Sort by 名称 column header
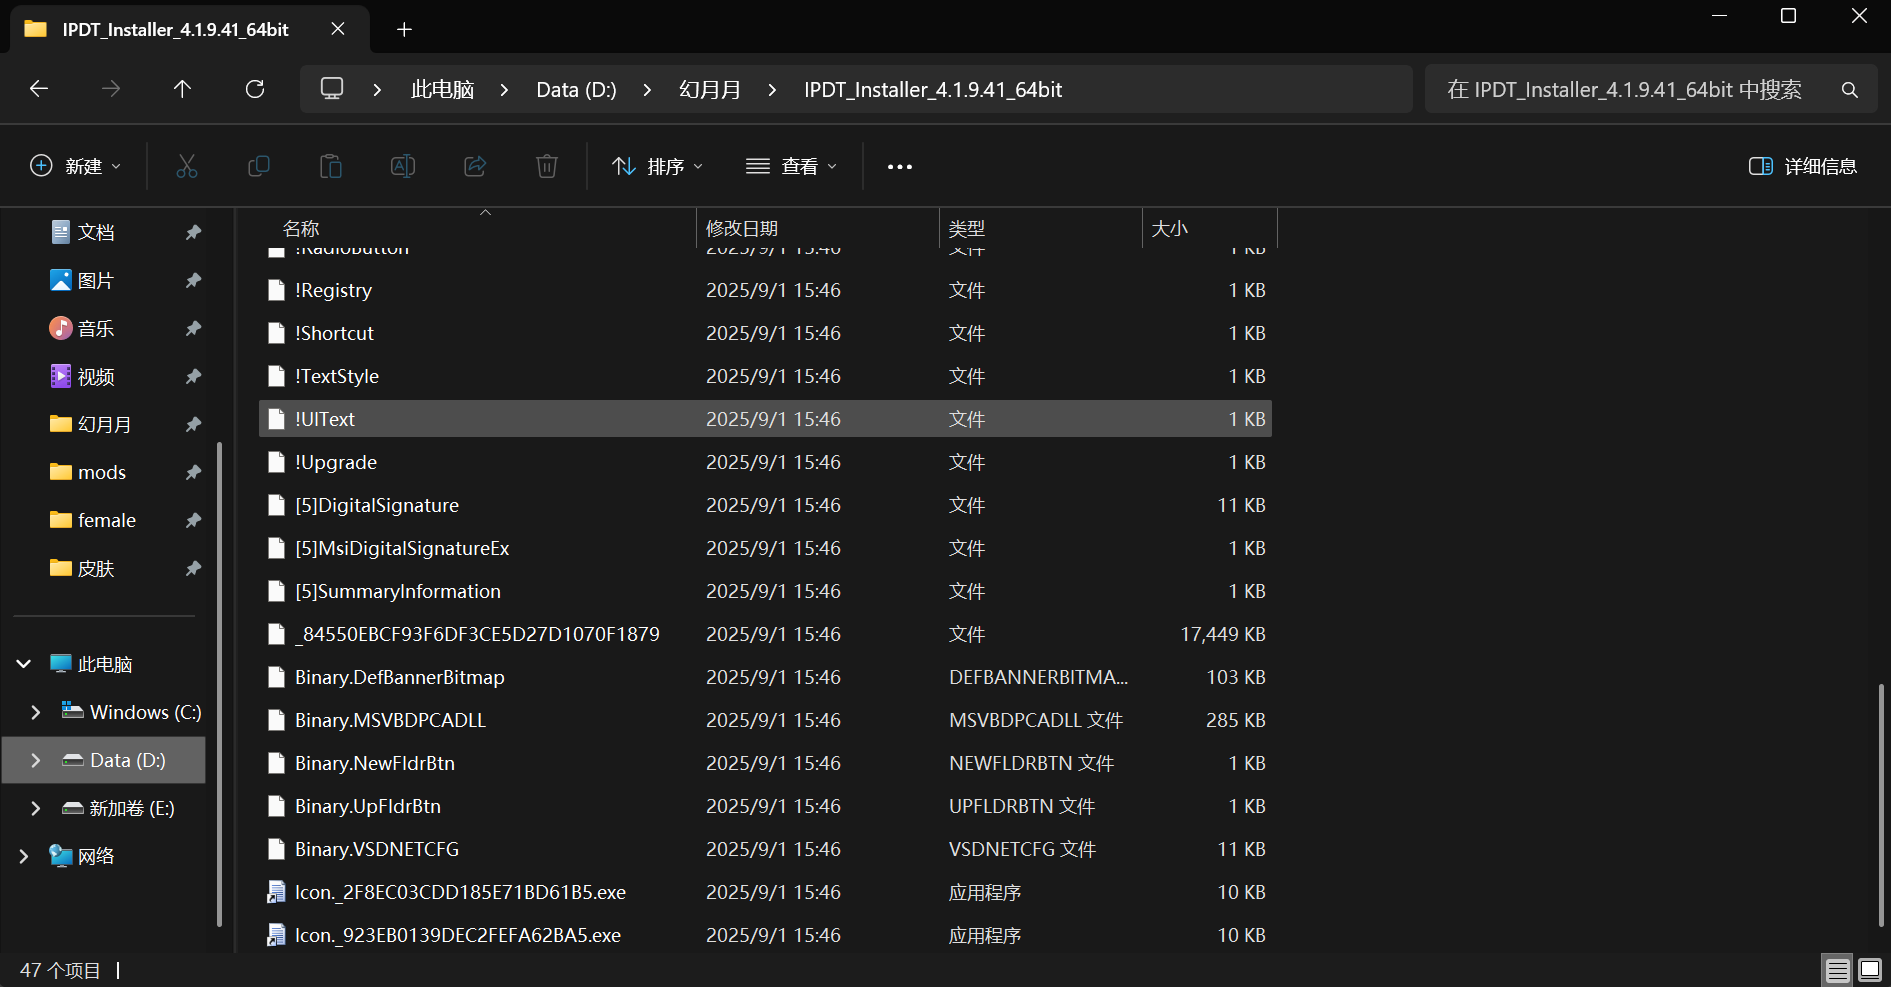This screenshot has height=987, width=1891. [301, 229]
